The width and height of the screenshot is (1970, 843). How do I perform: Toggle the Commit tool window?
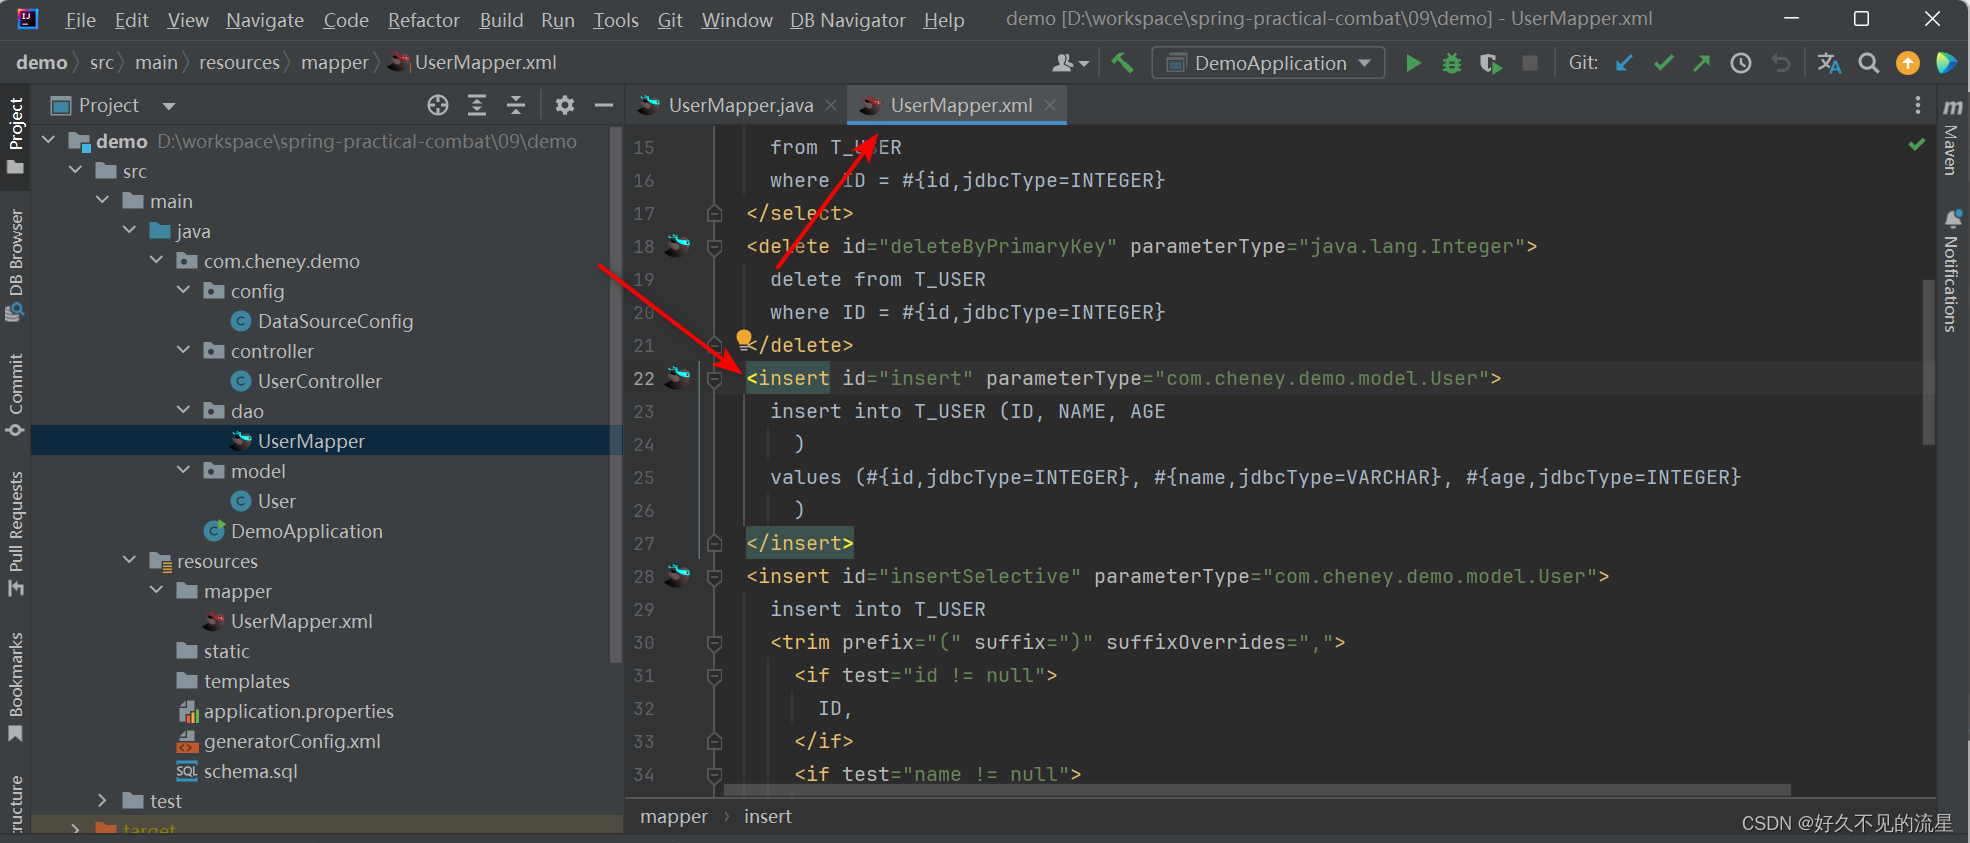pos(15,396)
